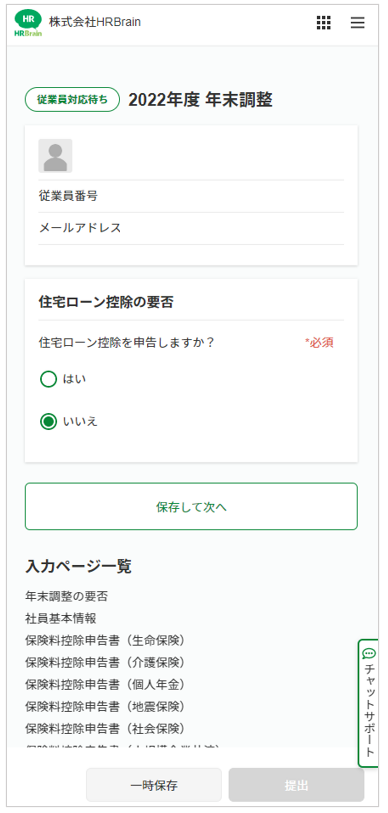The height and width of the screenshot is (813, 388).
Task: Open the chat support speech bubble icon
Action: [369, 653]
